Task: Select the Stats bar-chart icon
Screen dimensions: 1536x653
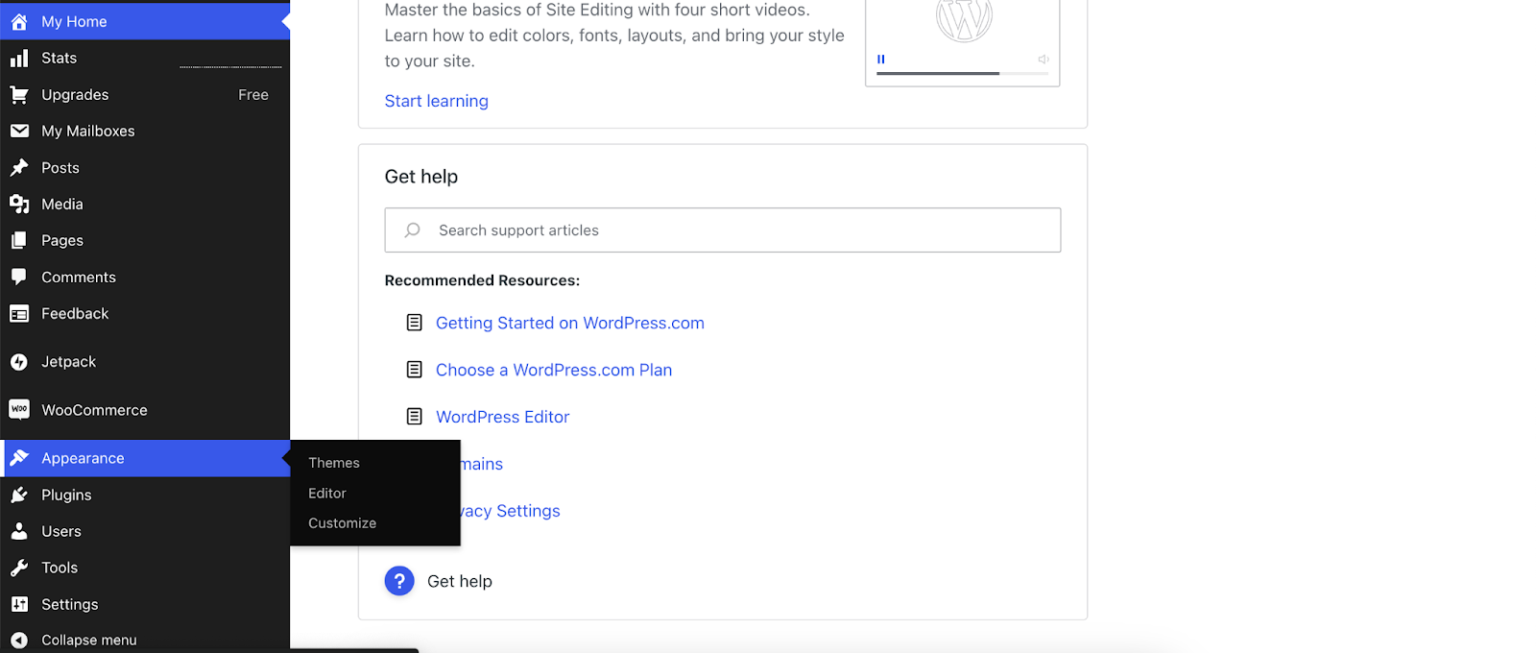Action: pos(20,58)
